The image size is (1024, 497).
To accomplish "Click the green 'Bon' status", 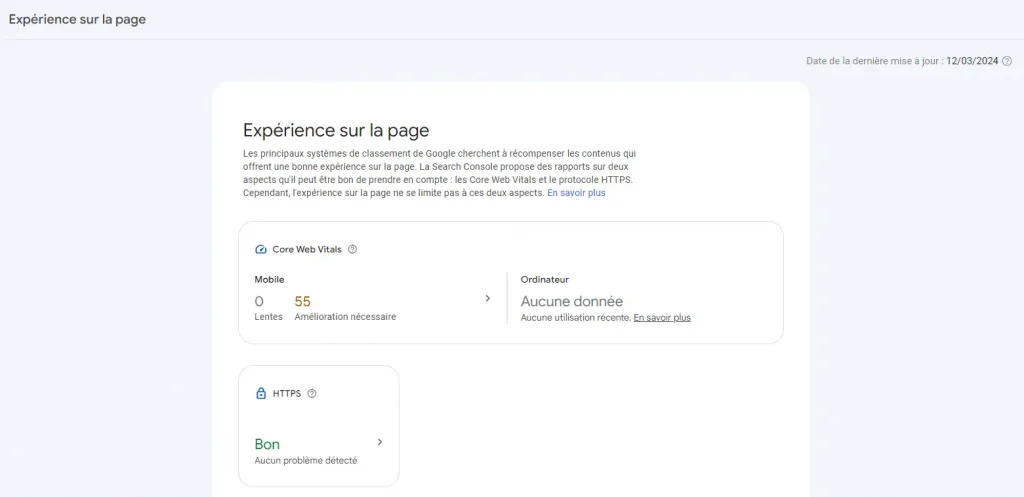I will point(267,444).
